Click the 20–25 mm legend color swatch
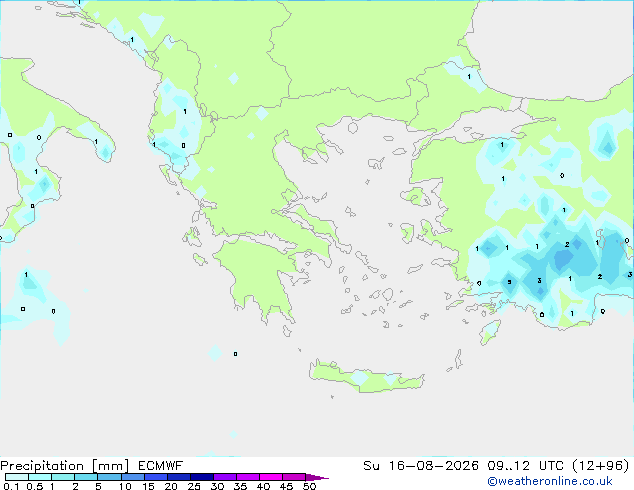The image size is (634, 490). tap(178, 477)
